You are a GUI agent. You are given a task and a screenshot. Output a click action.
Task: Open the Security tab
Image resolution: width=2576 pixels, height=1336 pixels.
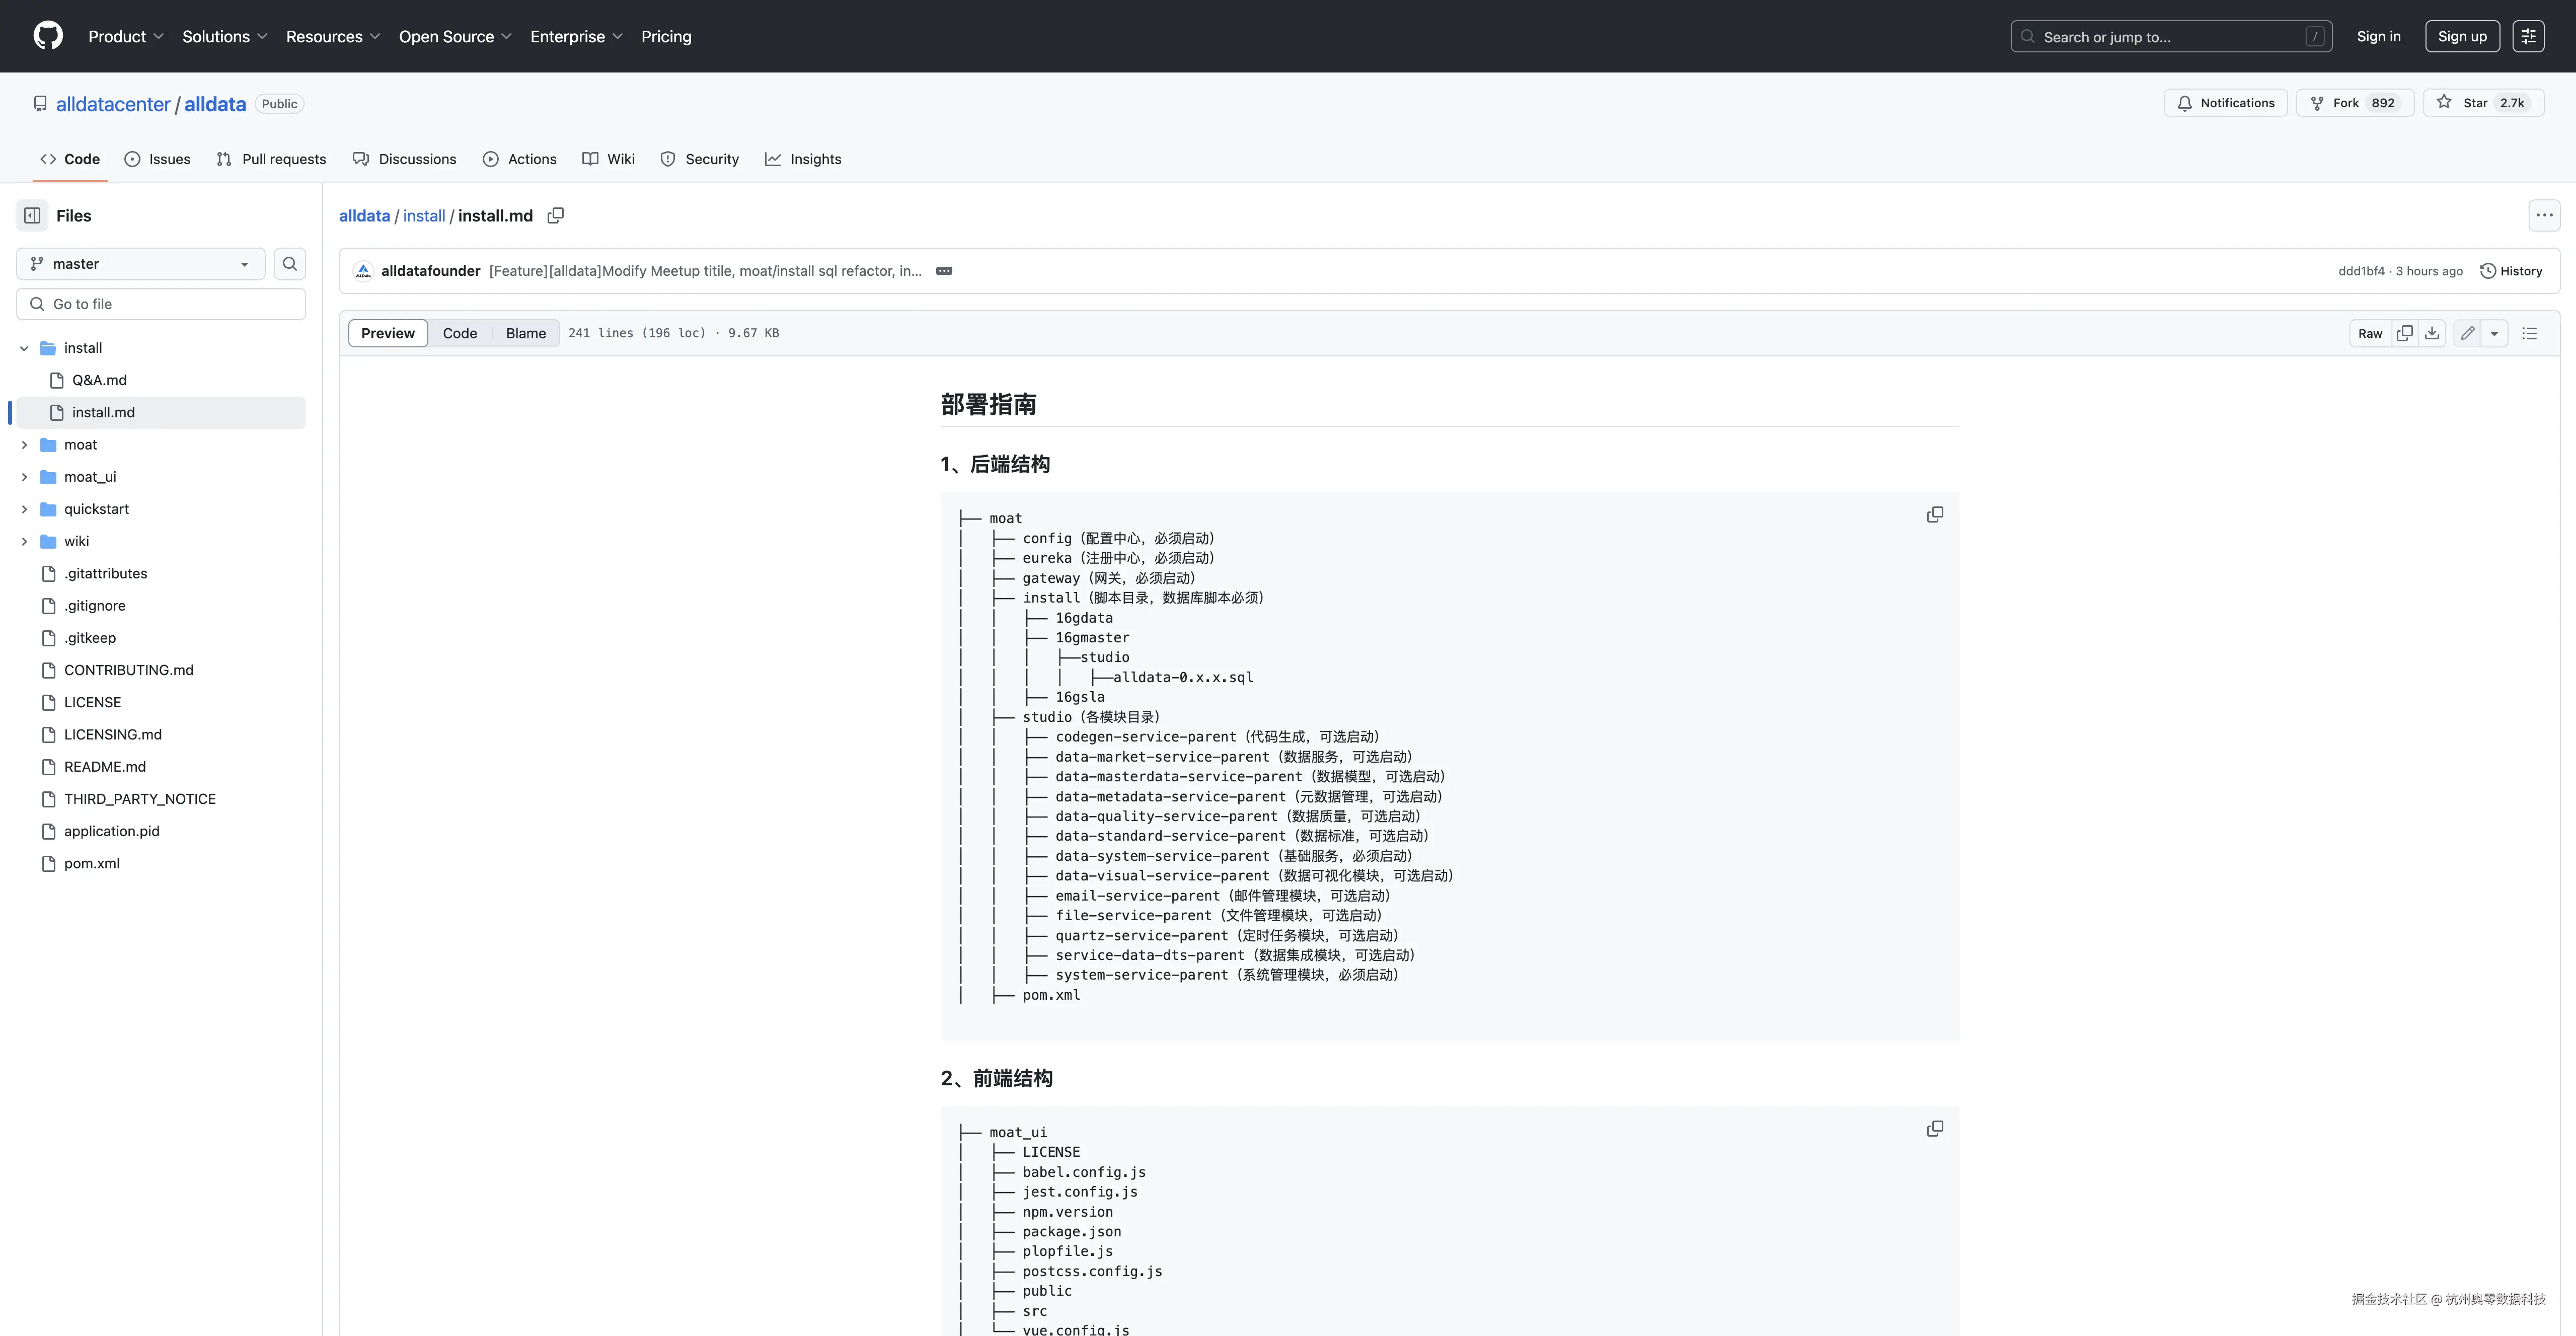(x=700, y=159)
